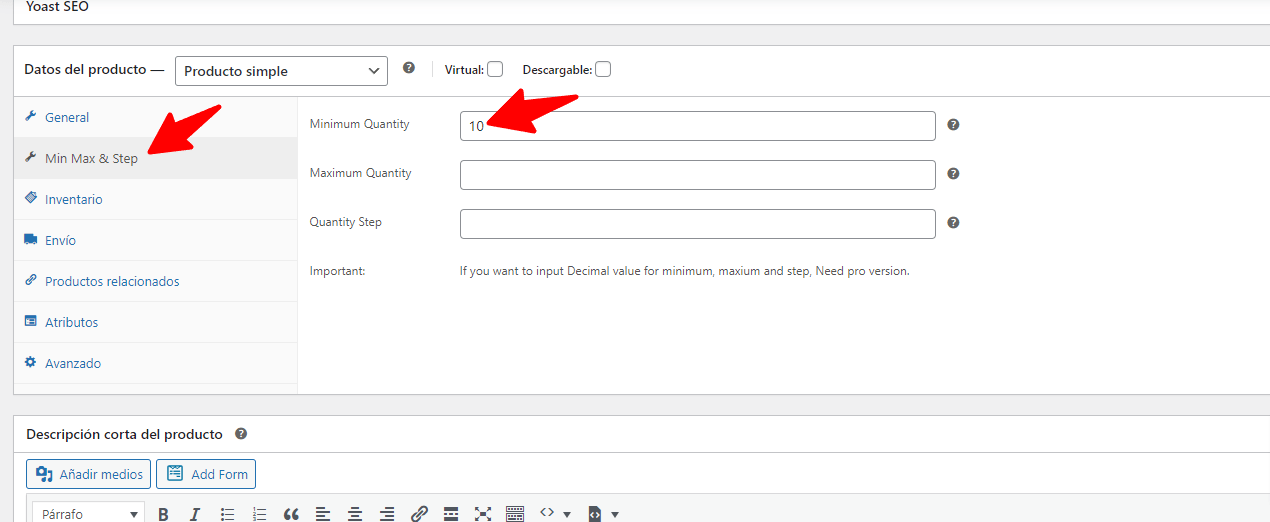Open the Avanzado tab
The height and width of the screenshot is (522, 1270).
156,363
